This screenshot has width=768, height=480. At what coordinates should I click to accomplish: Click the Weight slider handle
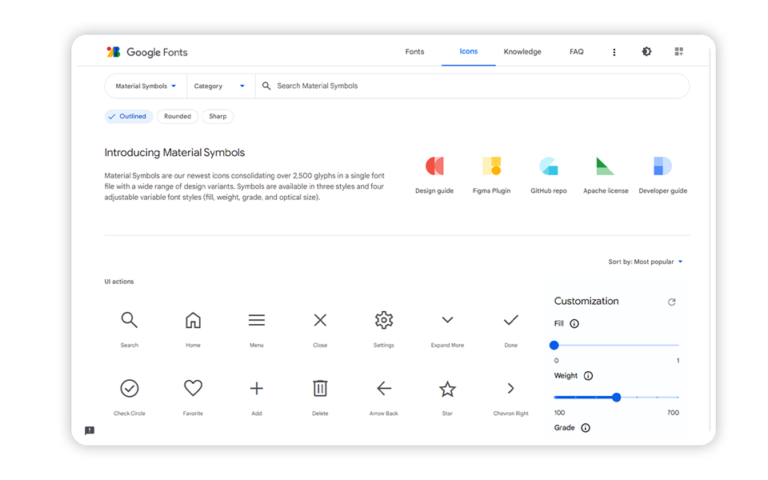(x=617, y=397)
